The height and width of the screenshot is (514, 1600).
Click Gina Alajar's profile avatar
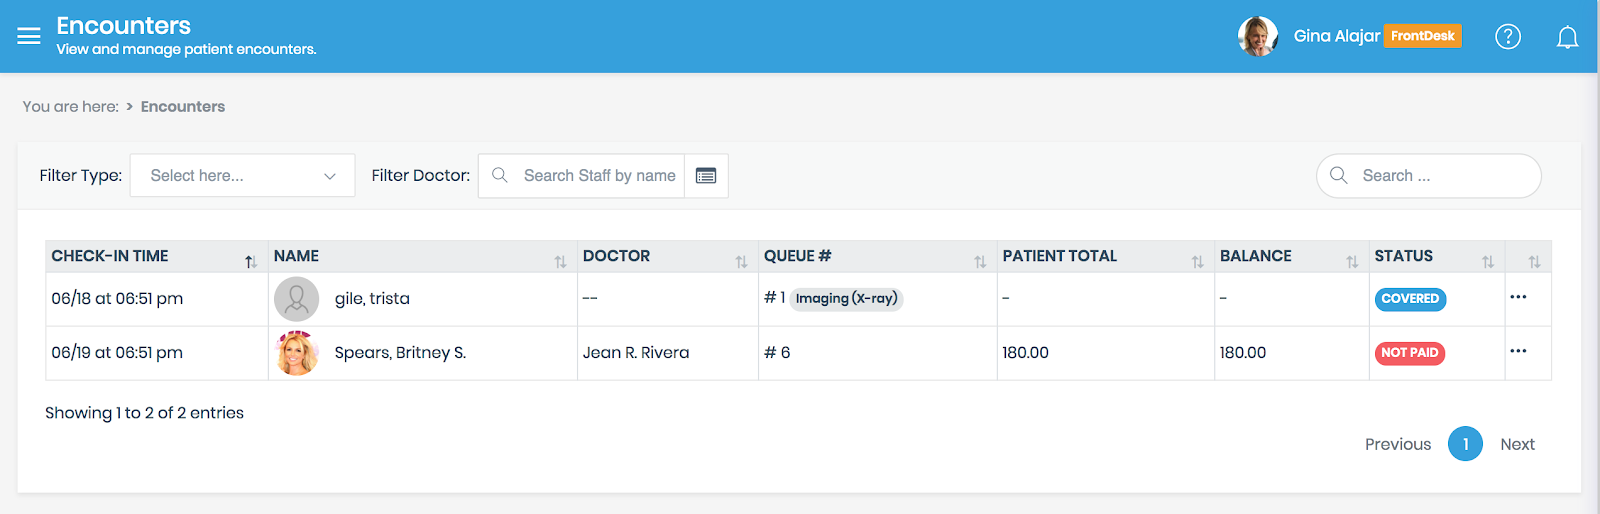(x=1257, y=36)
